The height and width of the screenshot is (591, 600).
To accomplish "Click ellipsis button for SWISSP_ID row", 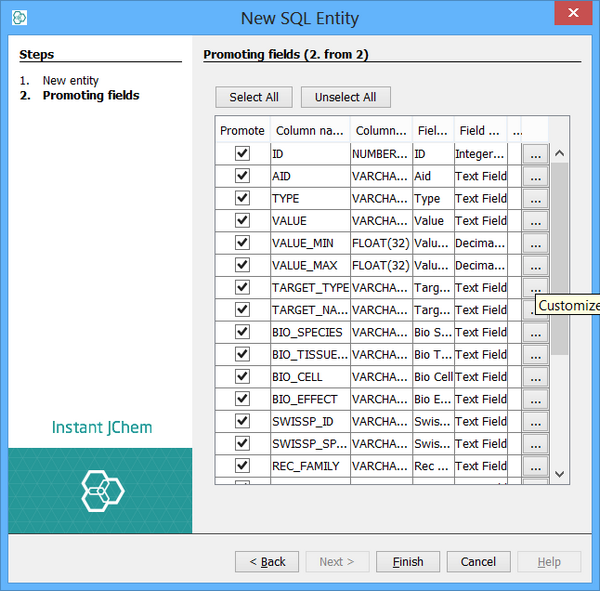I will click(535, 421).
